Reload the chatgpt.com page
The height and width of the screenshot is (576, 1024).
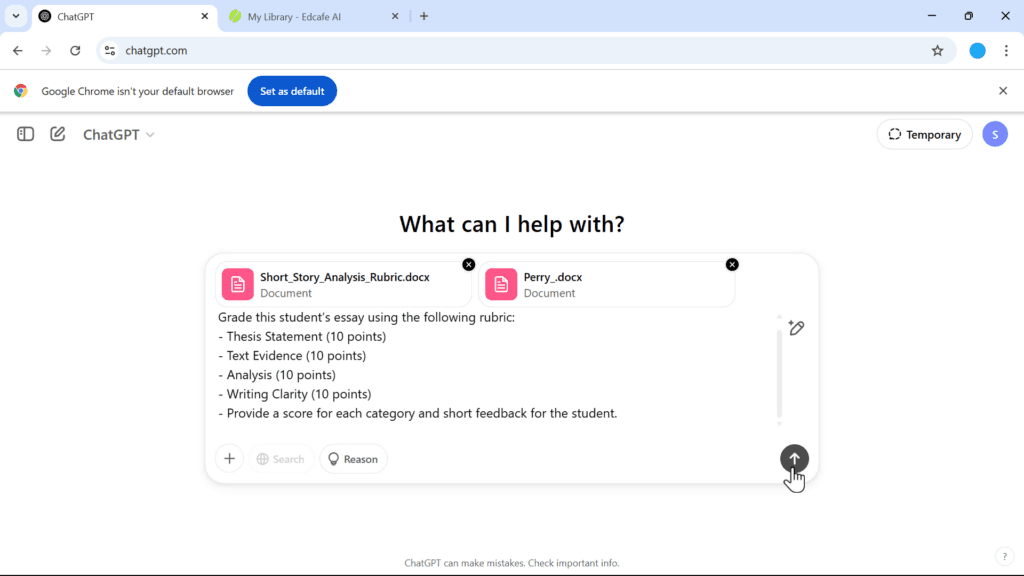75,50
